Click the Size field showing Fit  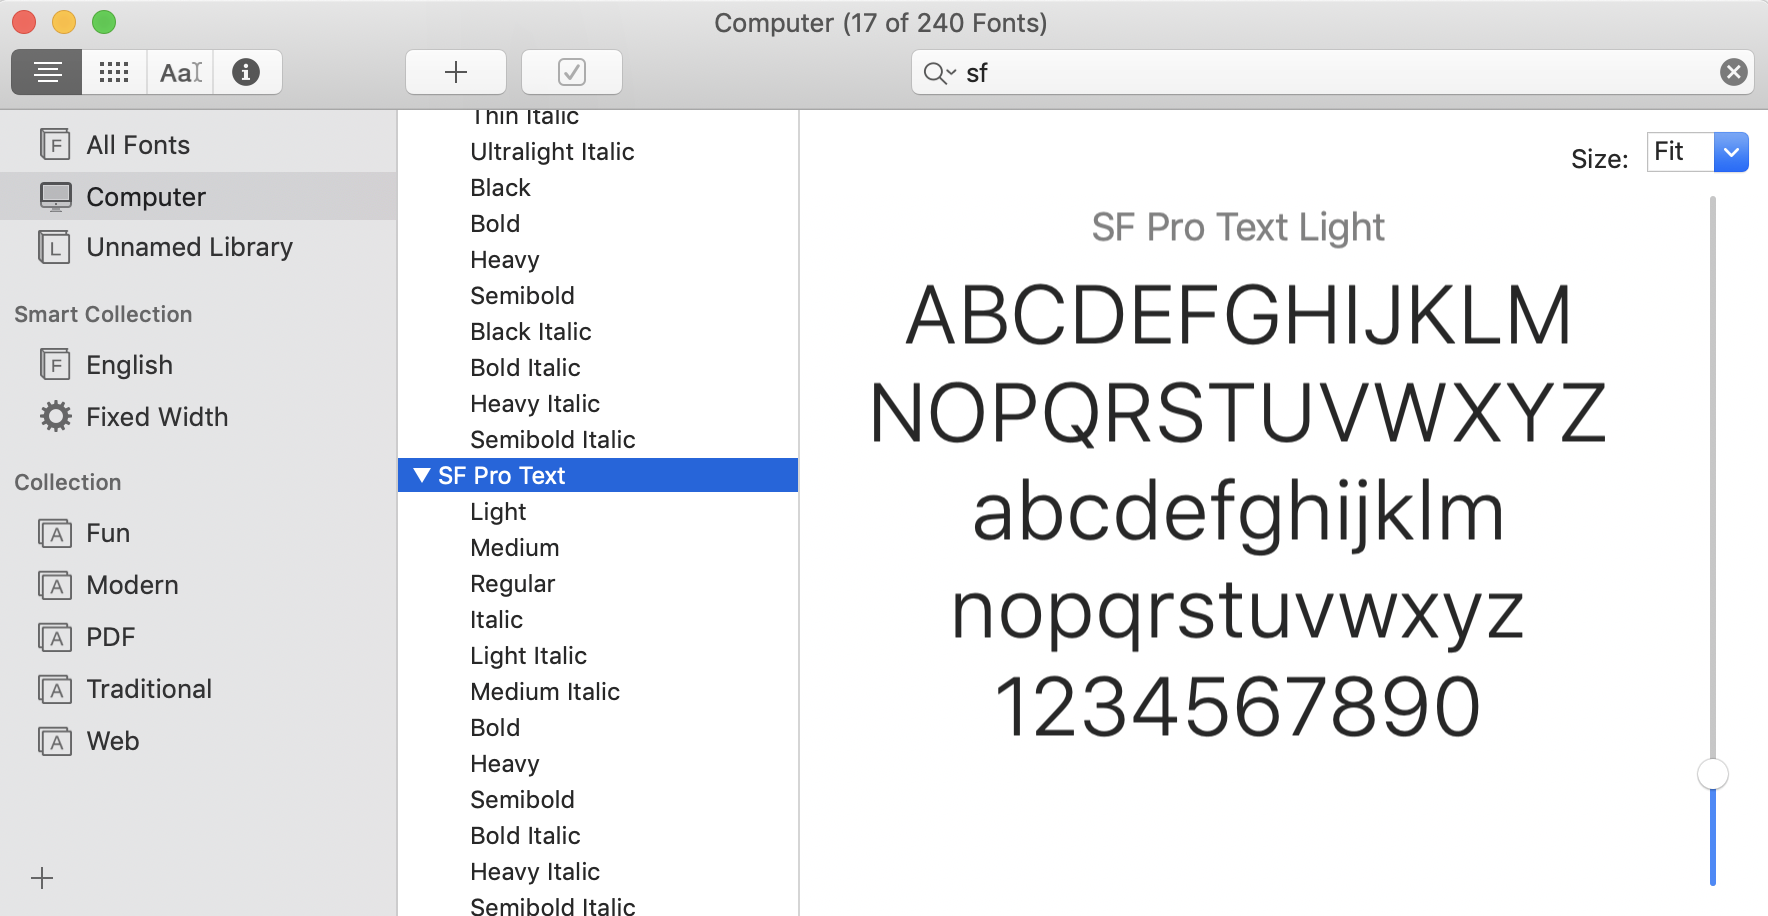pyautogui.click(x=1681, y=152)
